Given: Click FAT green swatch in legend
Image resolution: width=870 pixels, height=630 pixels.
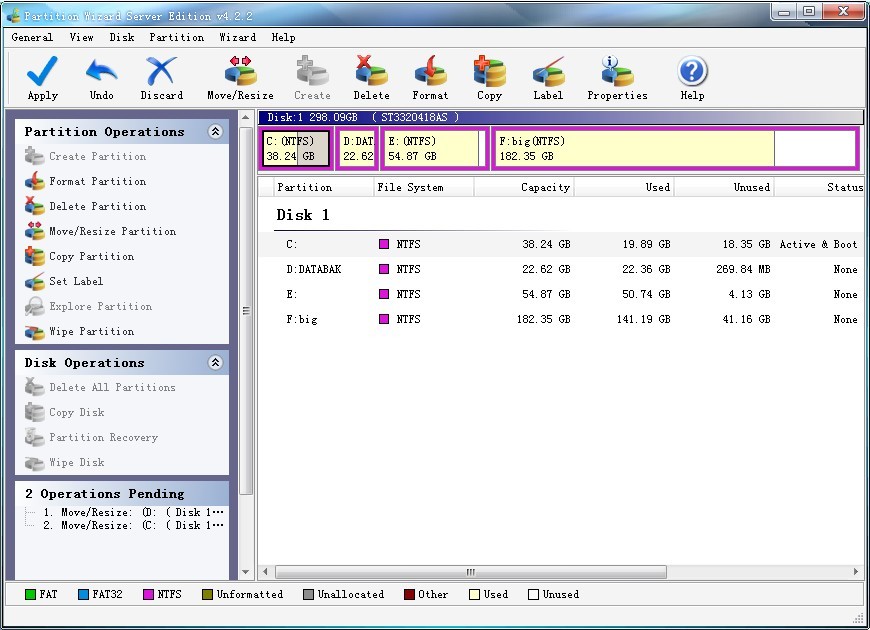Looking at the screenshot, I should point(31,594).
